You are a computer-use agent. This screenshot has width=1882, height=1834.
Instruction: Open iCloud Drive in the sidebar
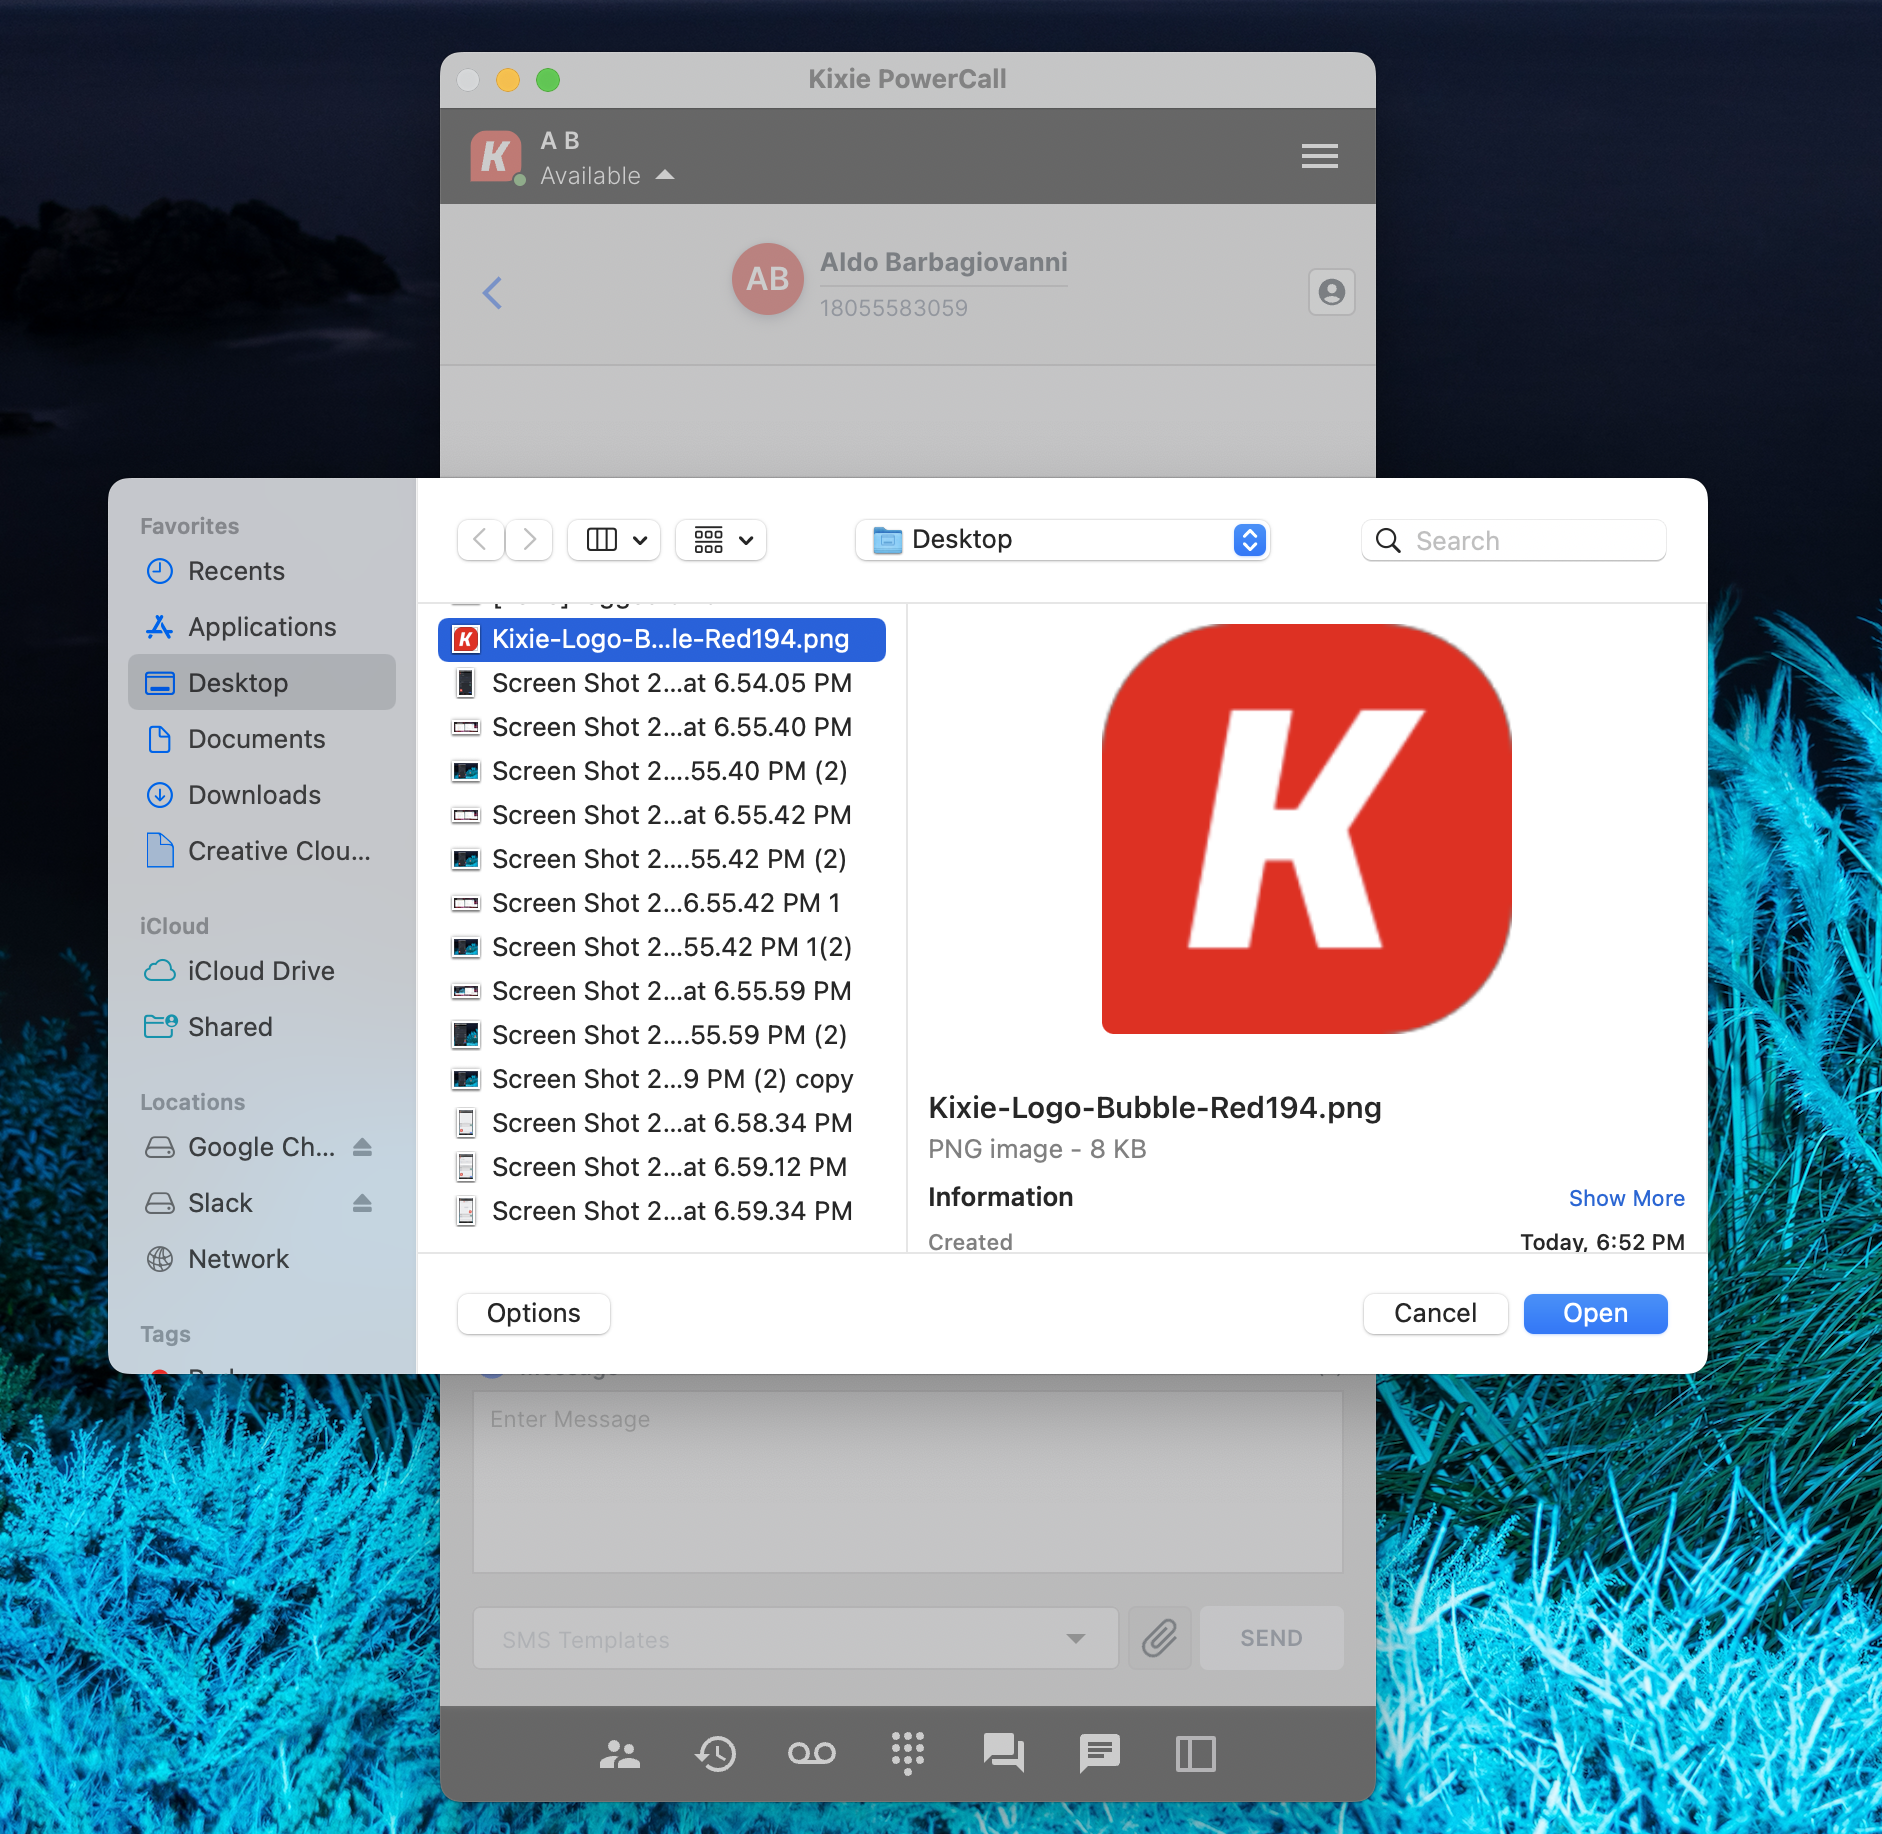point(262,971)
